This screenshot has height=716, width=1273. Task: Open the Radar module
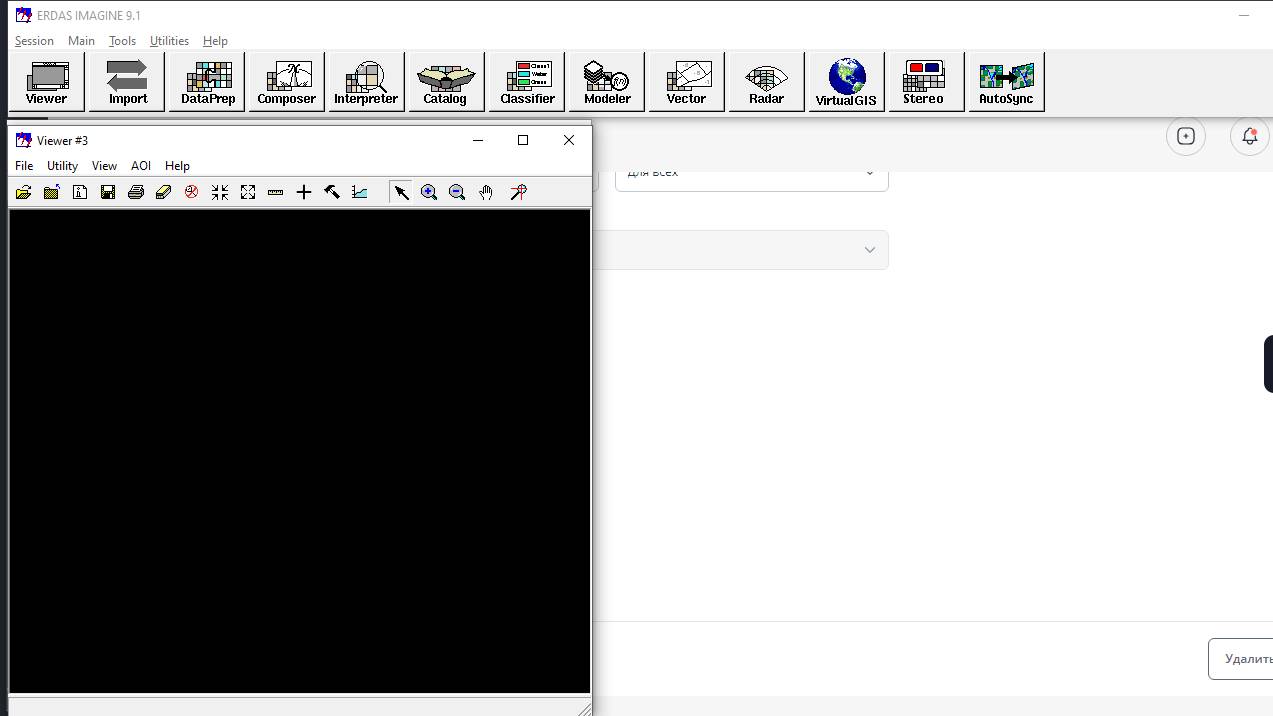pyautogui.click(x=766, y=81)
